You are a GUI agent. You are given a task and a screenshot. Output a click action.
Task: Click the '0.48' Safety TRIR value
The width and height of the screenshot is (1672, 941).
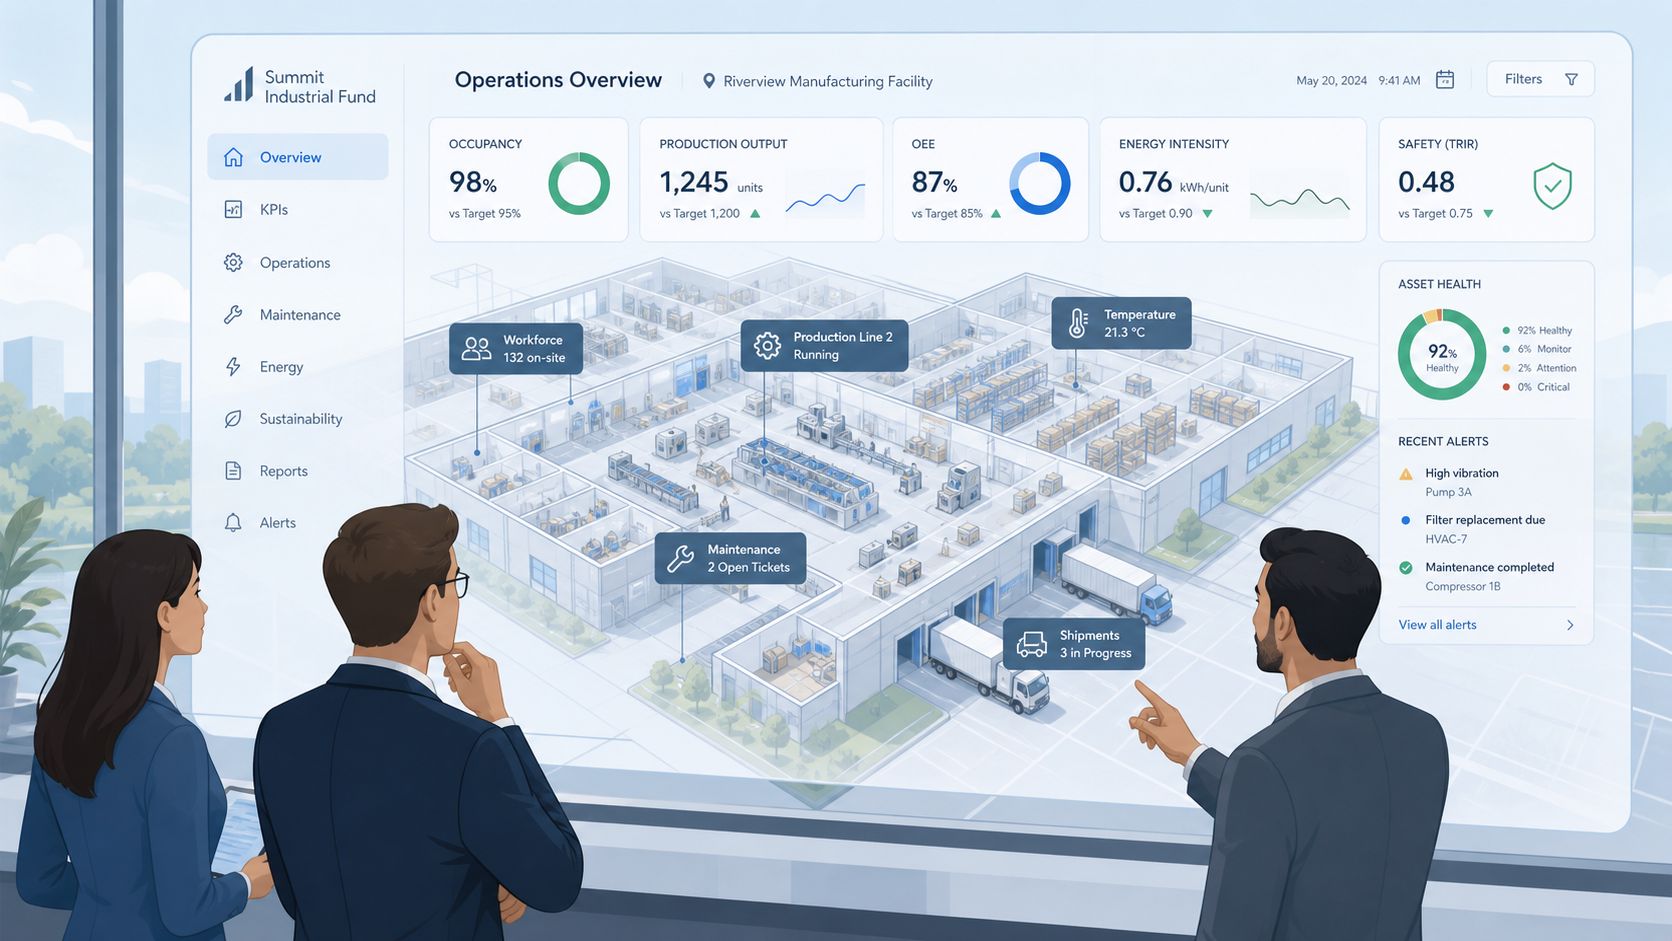(1426, 182)
